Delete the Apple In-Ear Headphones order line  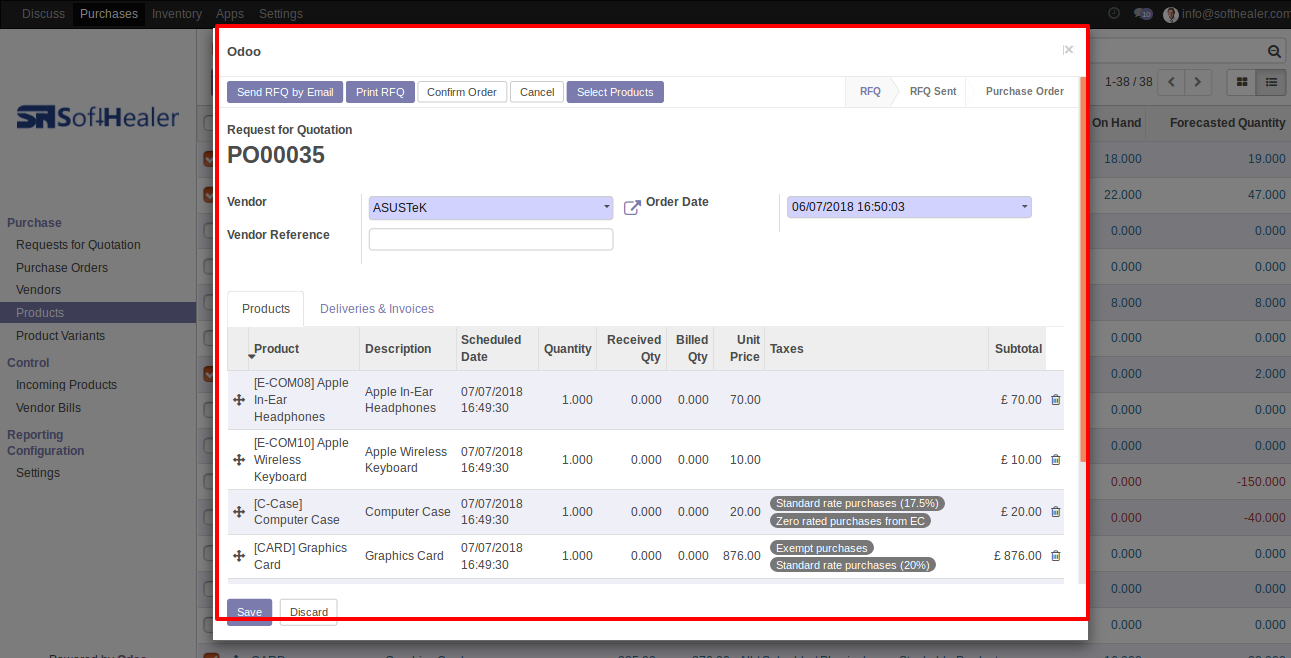click(x=1056, y=400)
